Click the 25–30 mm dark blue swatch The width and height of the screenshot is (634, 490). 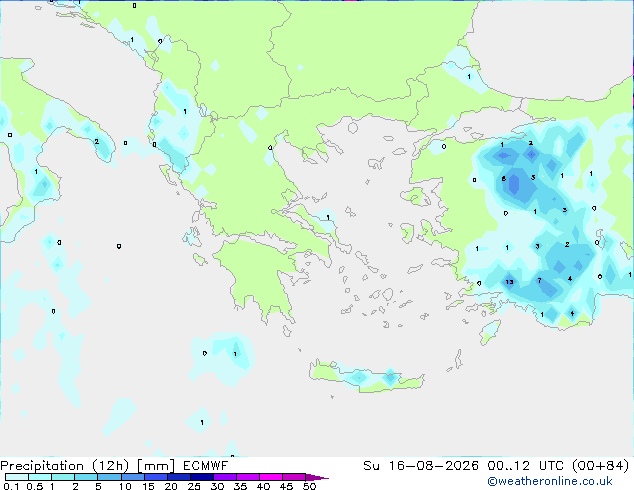point(202,477)
